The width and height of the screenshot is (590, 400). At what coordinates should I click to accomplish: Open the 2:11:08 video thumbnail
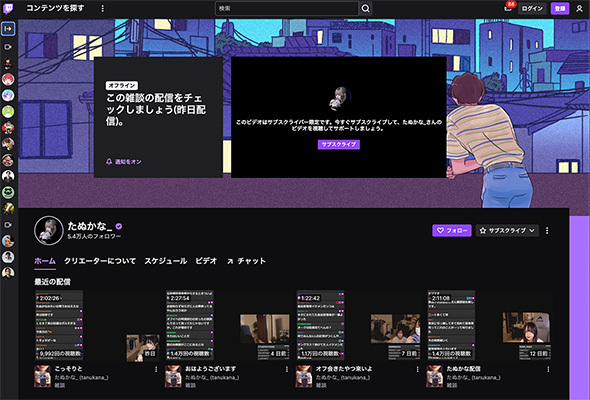pos(489,325)
